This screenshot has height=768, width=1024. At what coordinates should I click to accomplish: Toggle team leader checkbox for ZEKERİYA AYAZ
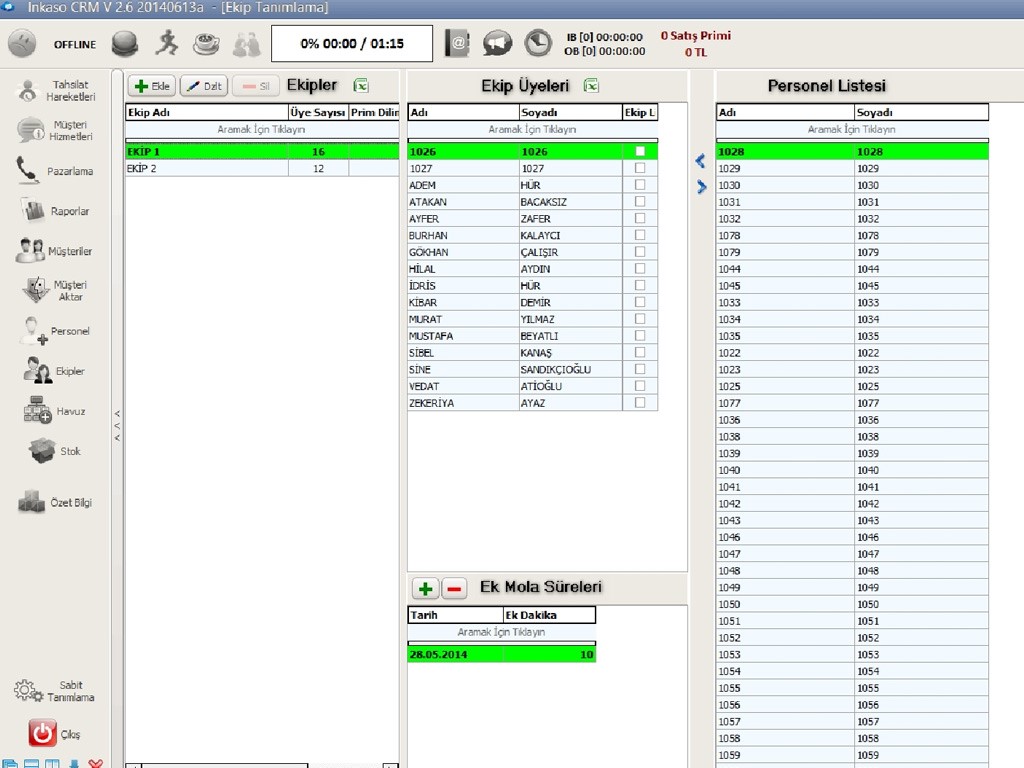[x=640, y=403]
